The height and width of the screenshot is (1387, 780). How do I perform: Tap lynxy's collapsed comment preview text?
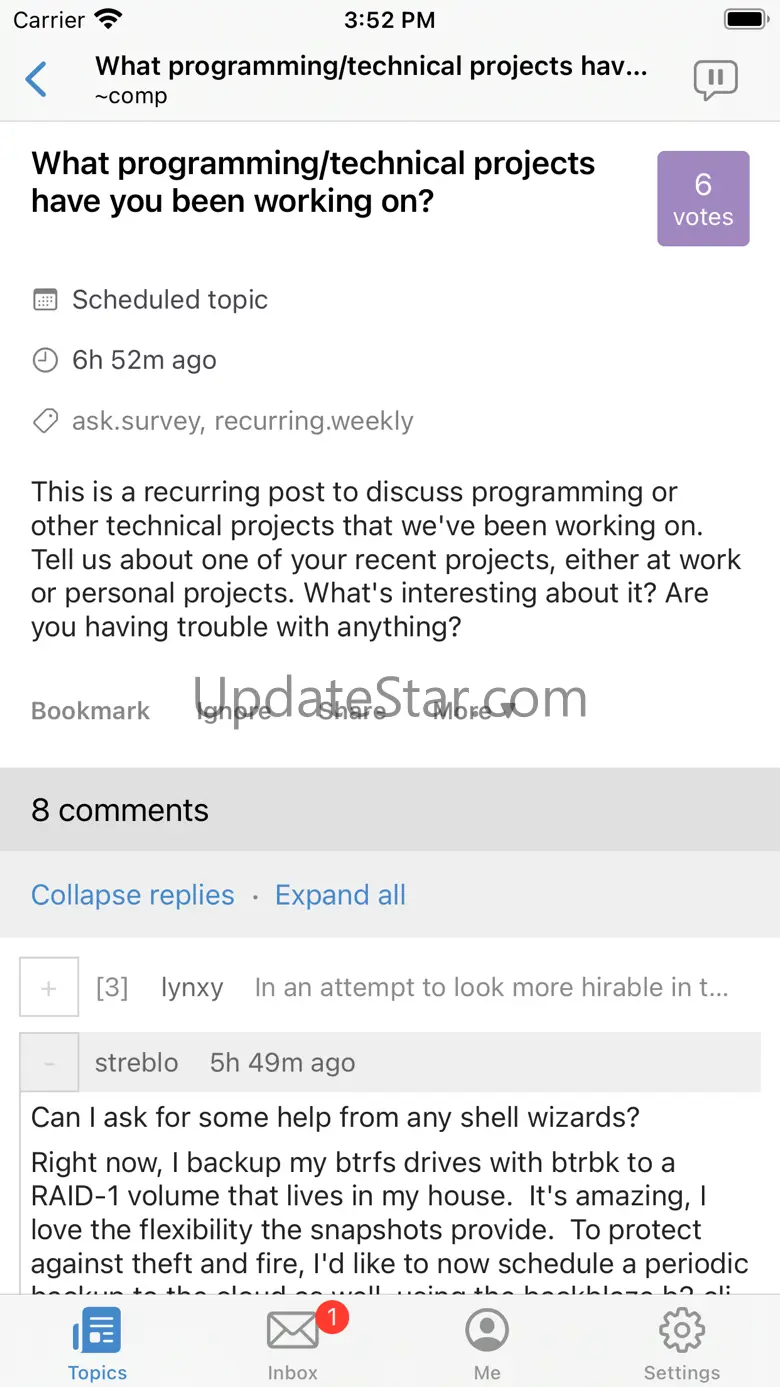click(x=491, y=988)
